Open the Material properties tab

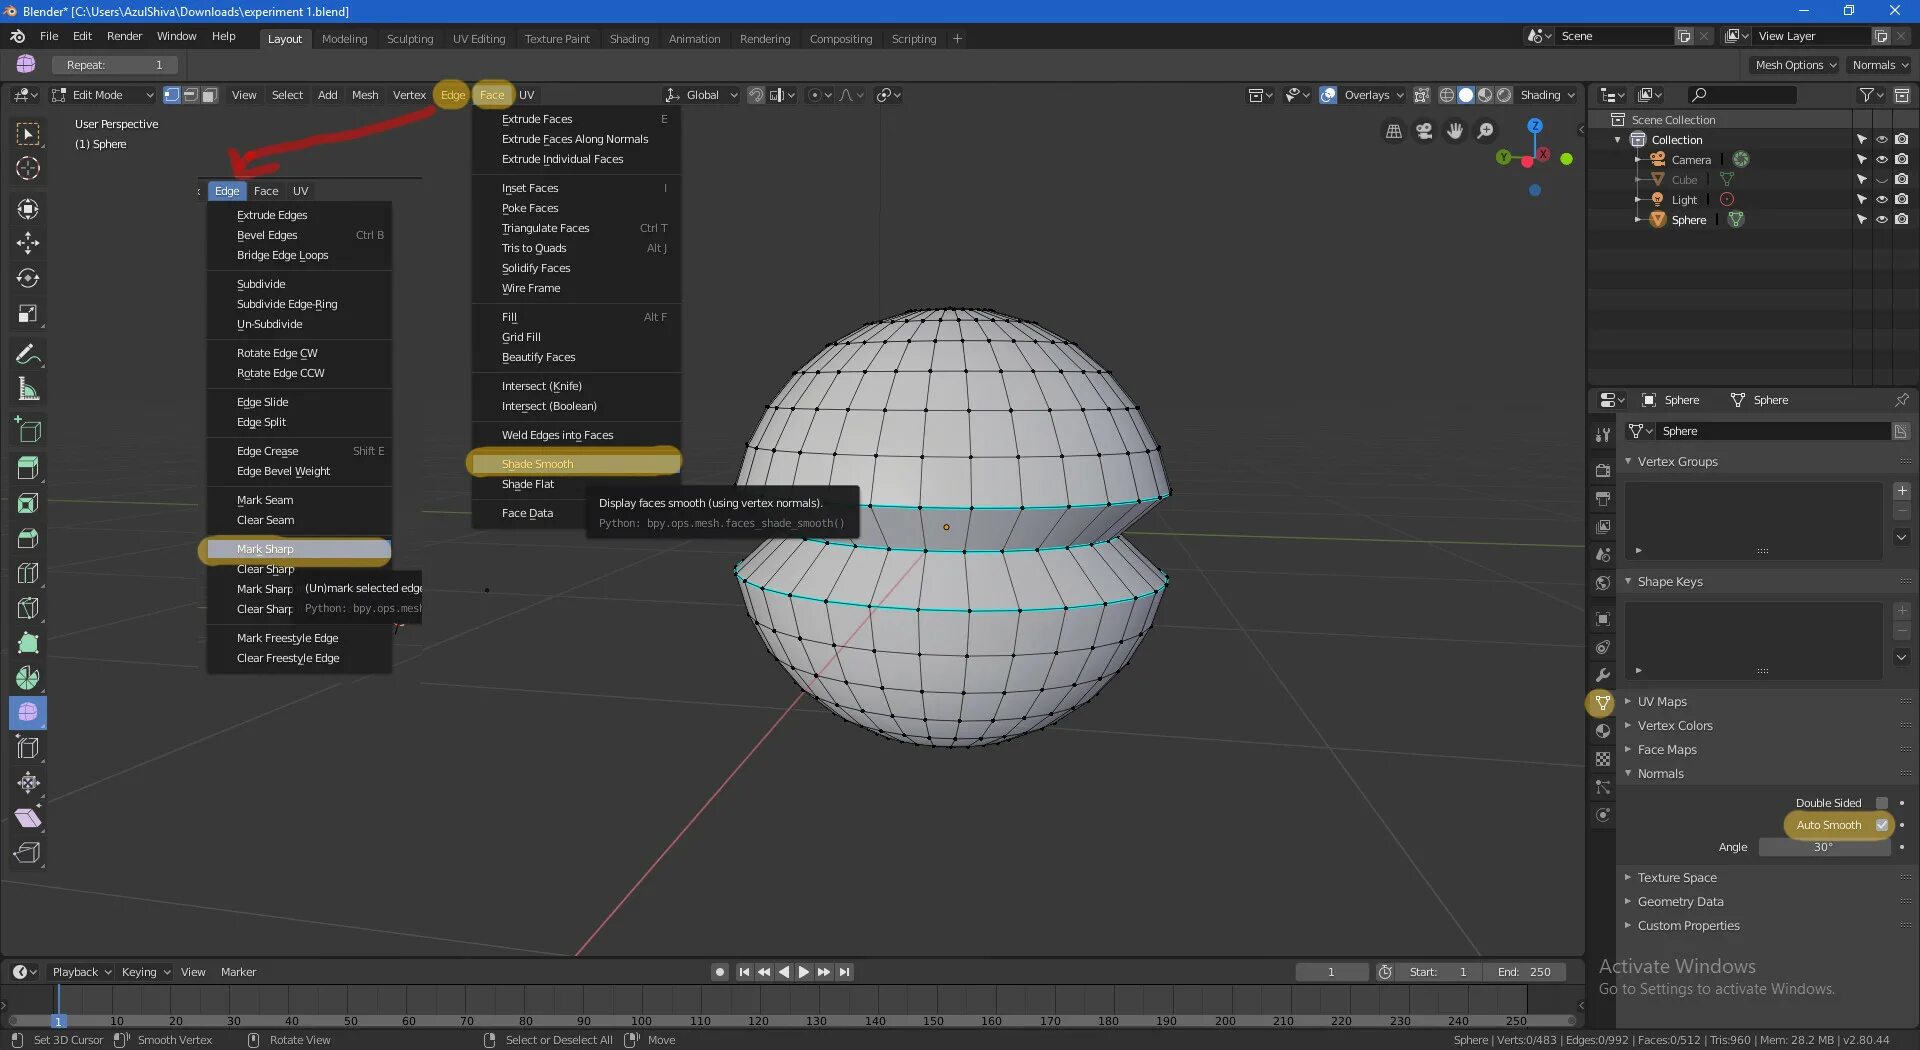click(x=1603, y=731)
